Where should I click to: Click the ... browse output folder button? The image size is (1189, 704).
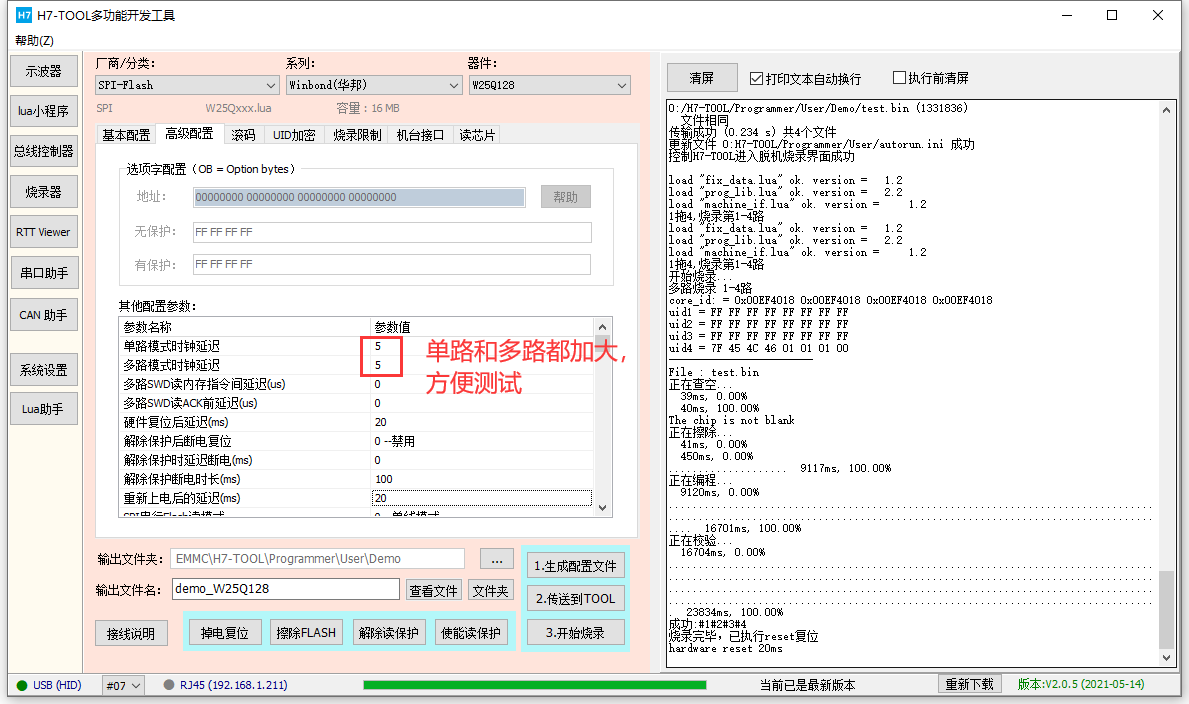pyautogui.click(x=497, y=559)
